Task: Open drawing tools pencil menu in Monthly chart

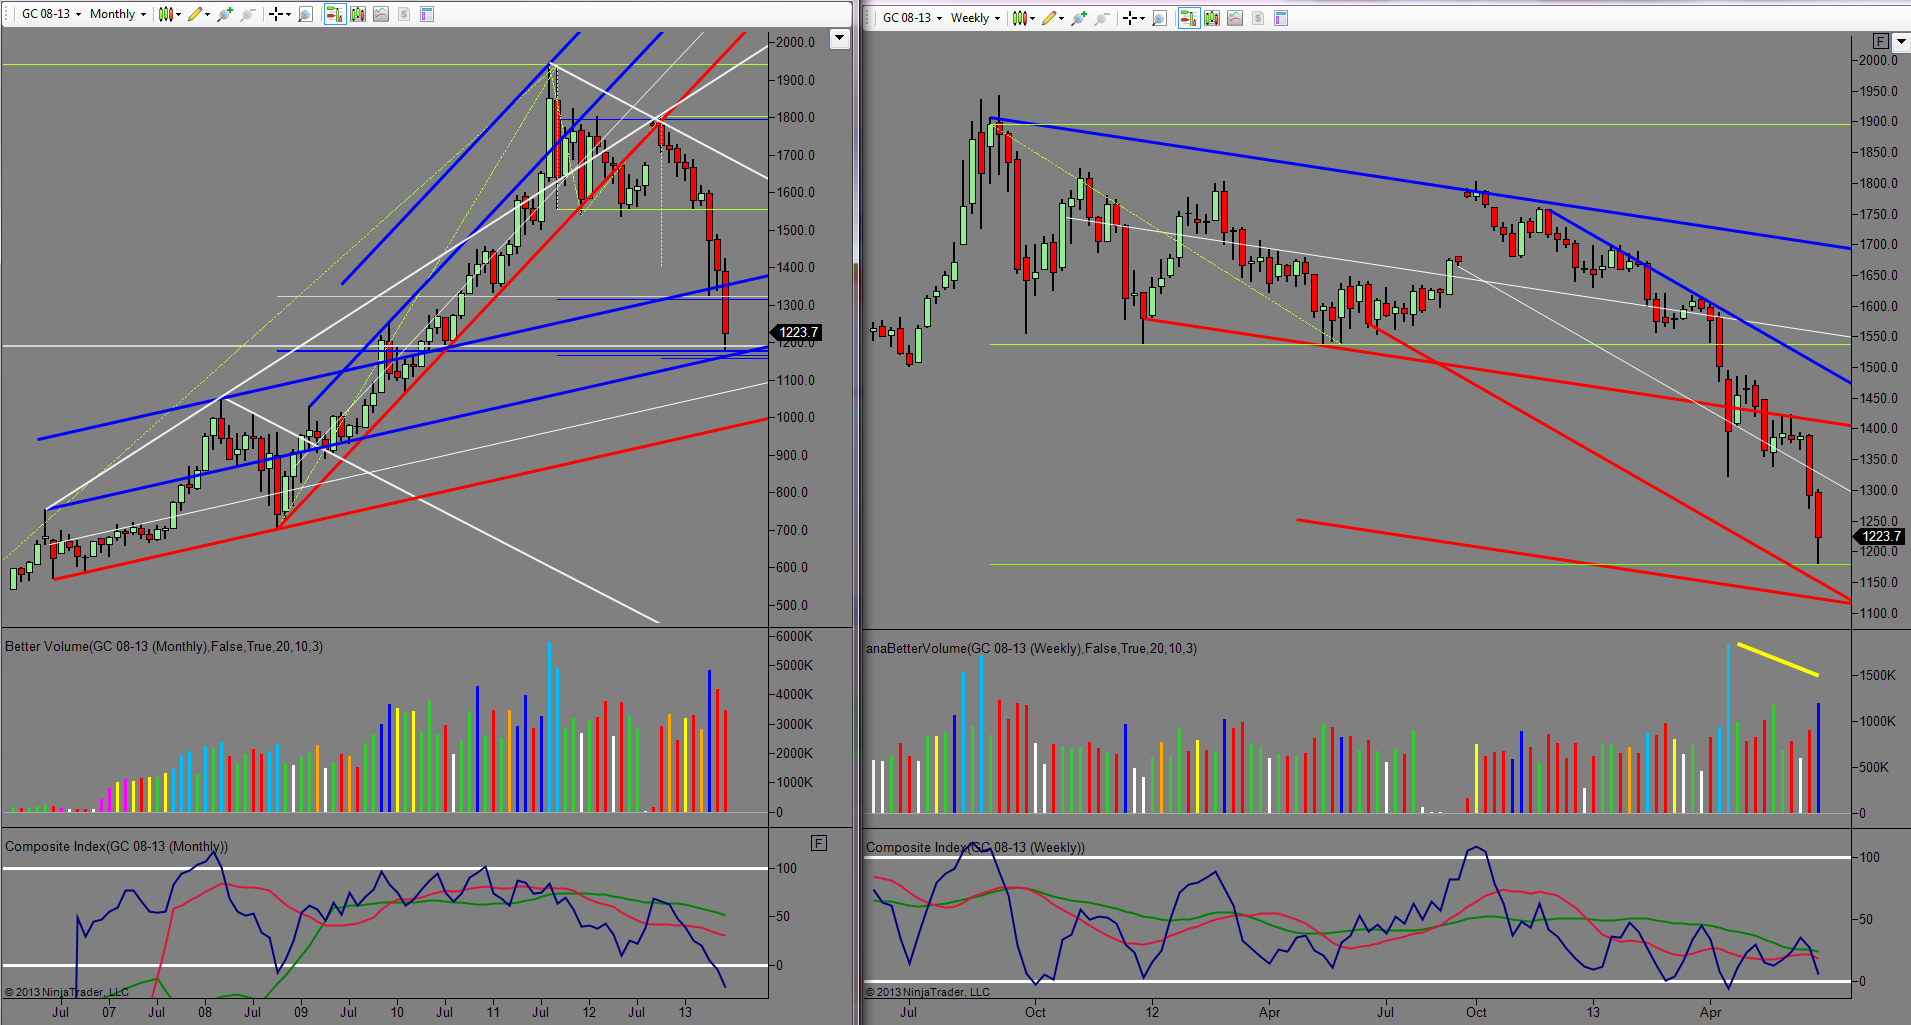Action: (x=198, y=14)
